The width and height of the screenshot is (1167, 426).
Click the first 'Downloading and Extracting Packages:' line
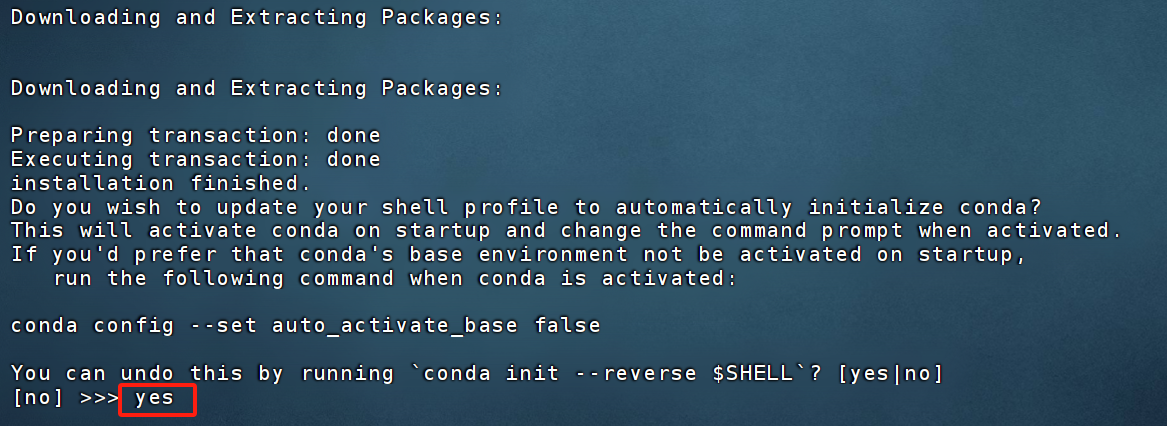(258, 18)
